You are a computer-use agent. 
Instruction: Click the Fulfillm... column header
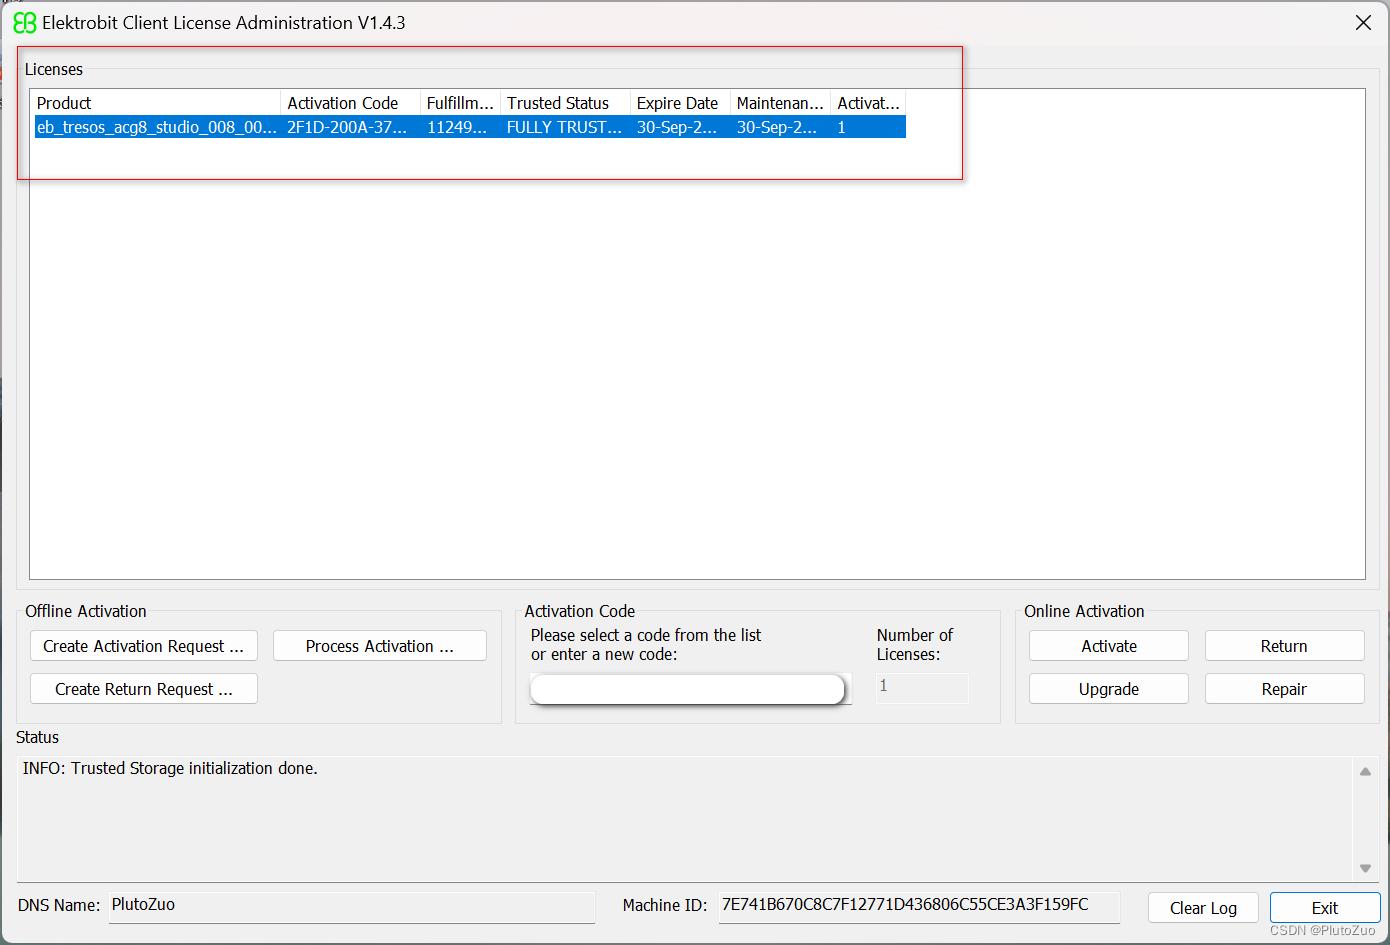coord(460,103)
